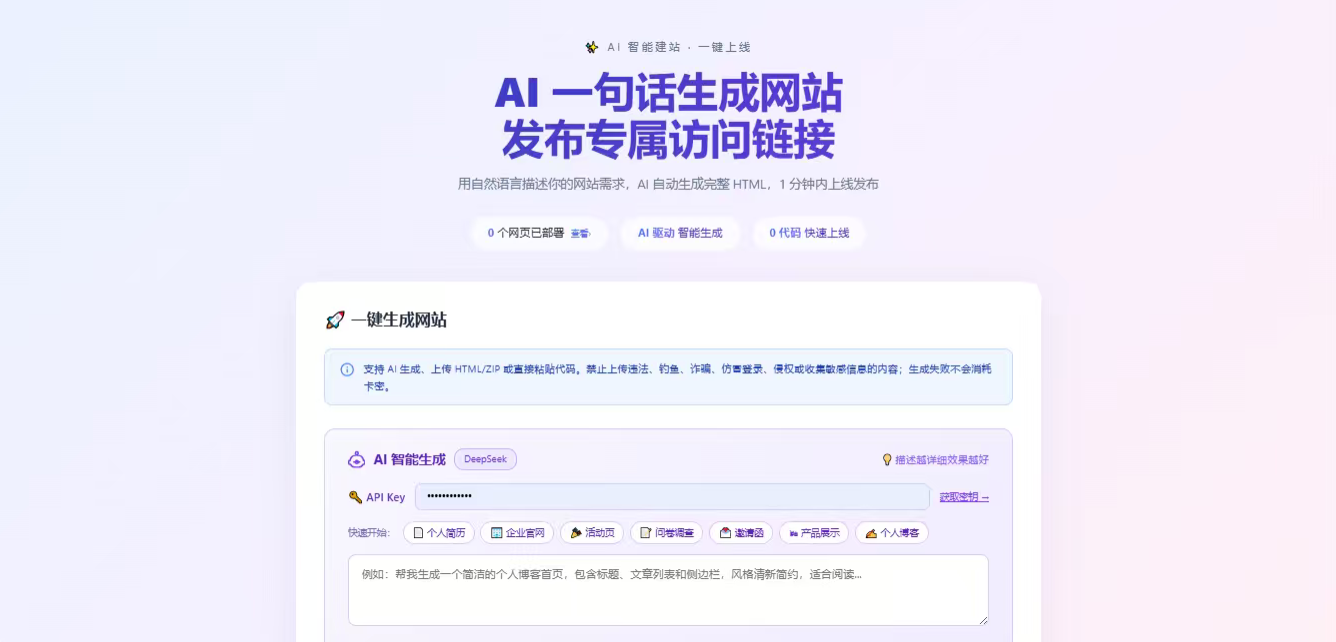The image size is (1336, 642).
Task: Click the sparkle icon beside AI 智能建站
Action: pos(592,47)
